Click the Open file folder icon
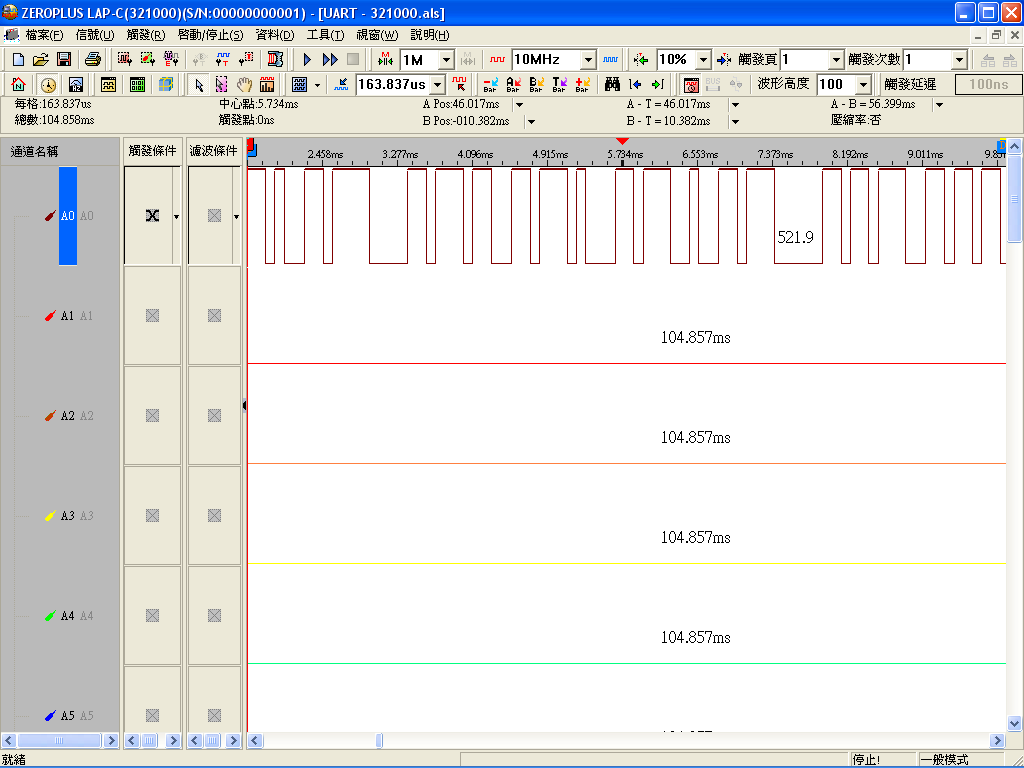The height and width of the screenshot is (768, 1024). 40,60
